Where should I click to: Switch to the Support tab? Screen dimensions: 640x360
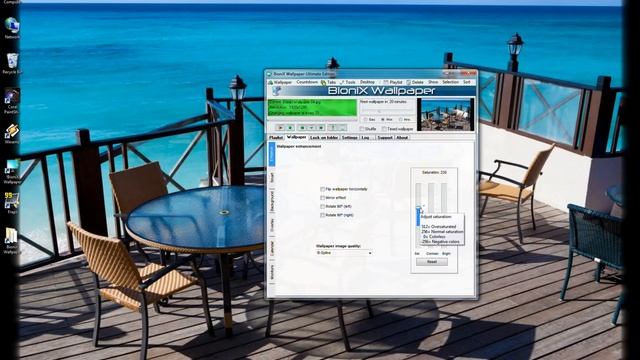click(x=384, y=138)
